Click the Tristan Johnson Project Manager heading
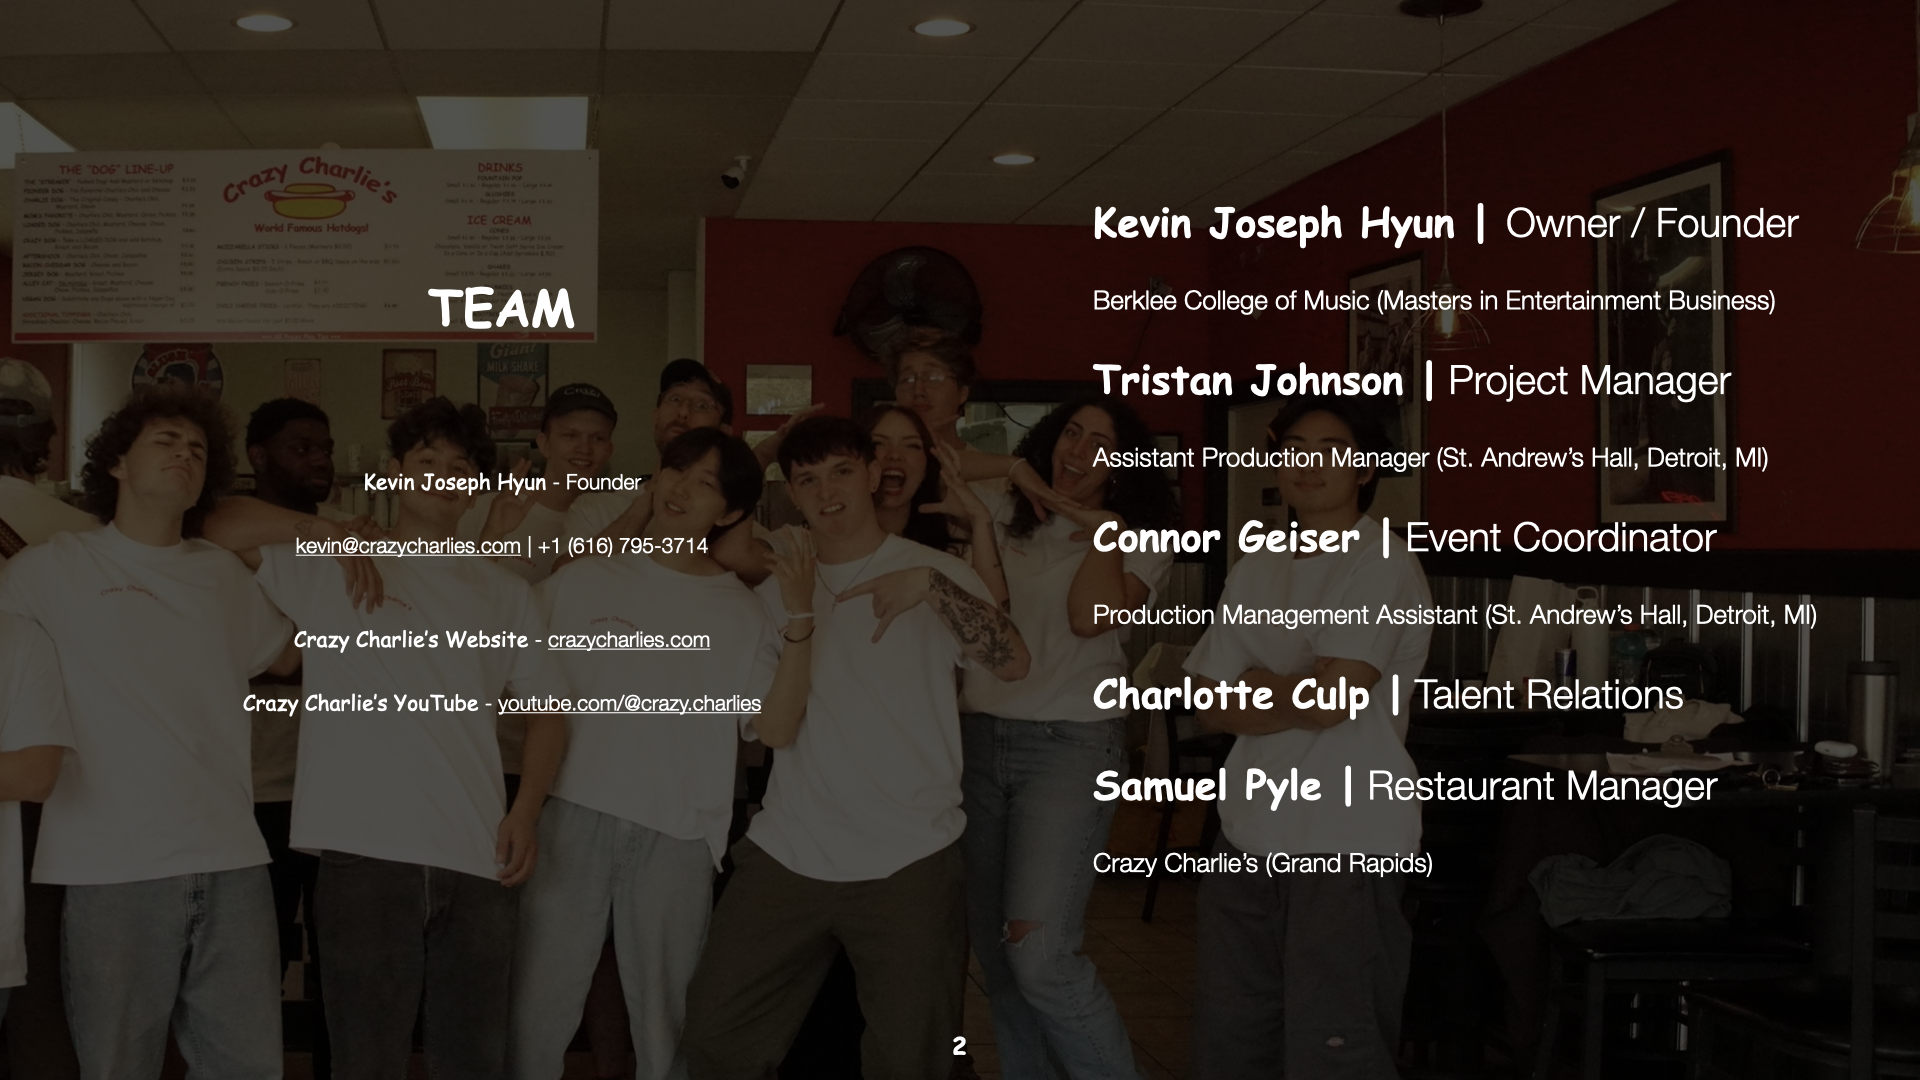 tap(1411, 381)
